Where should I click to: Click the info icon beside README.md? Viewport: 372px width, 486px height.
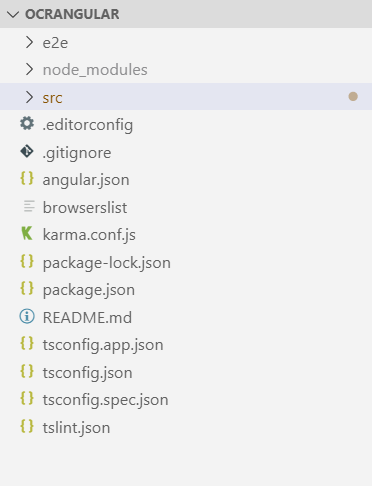pyautogui.click(x=27, y=316)
